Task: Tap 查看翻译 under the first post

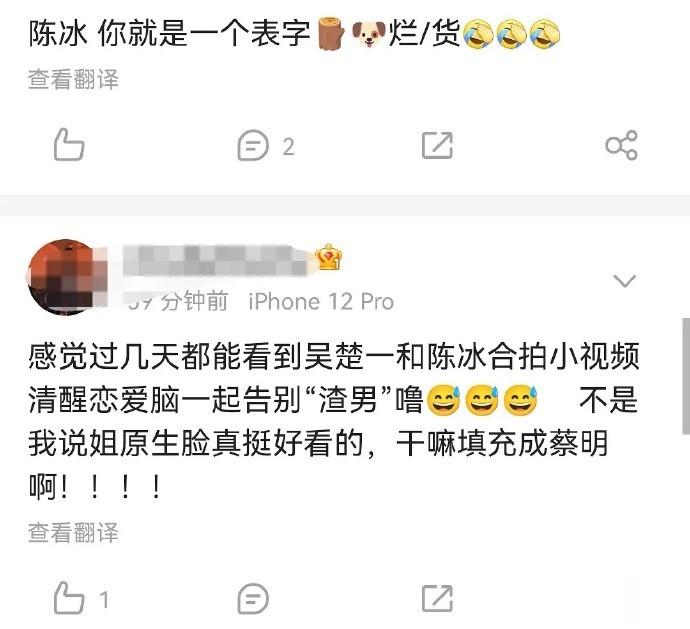Action: (x=73, y=80)
